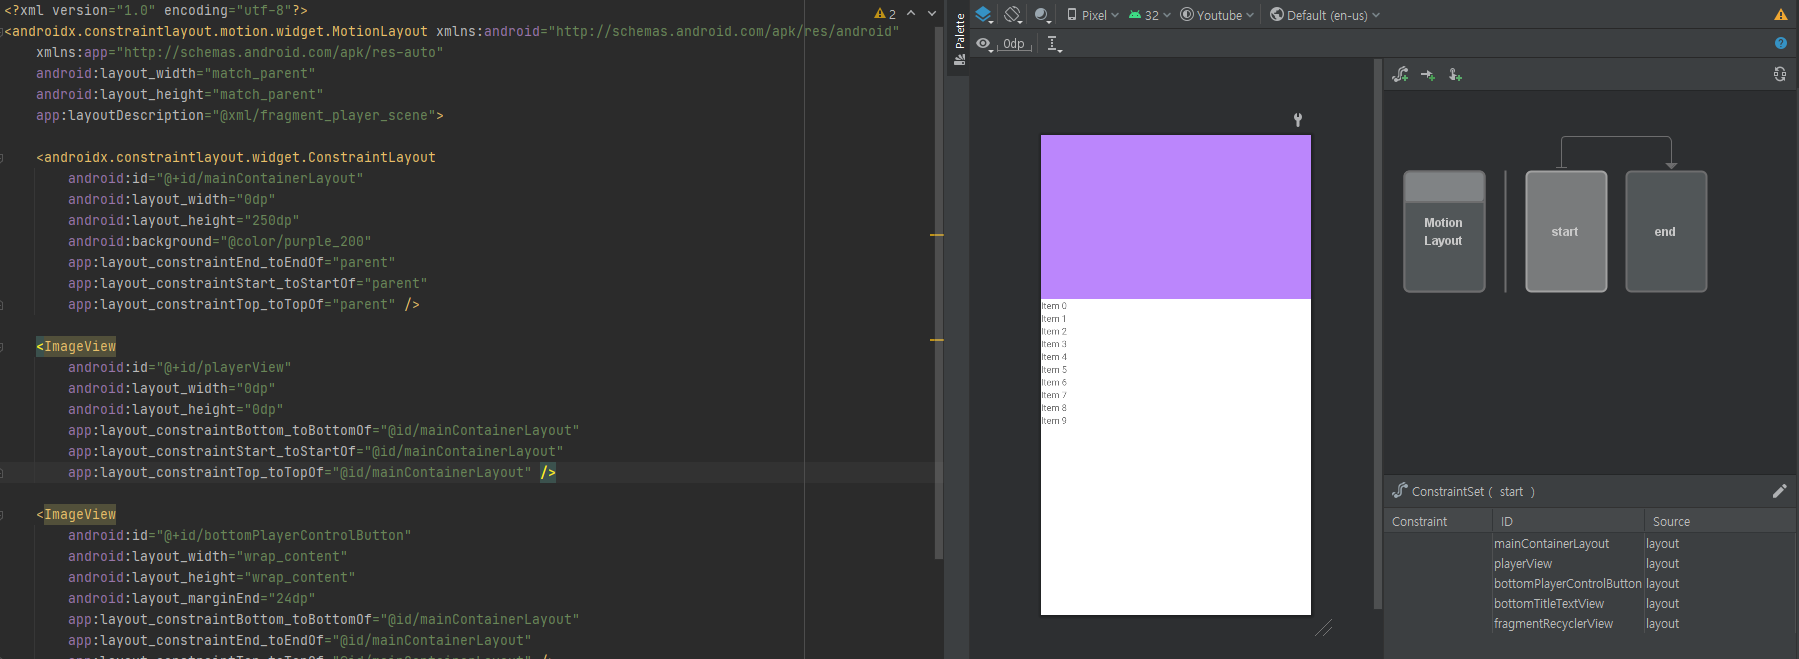Open the night mode selector
1799x659 pixels.
coord(1043,15)
